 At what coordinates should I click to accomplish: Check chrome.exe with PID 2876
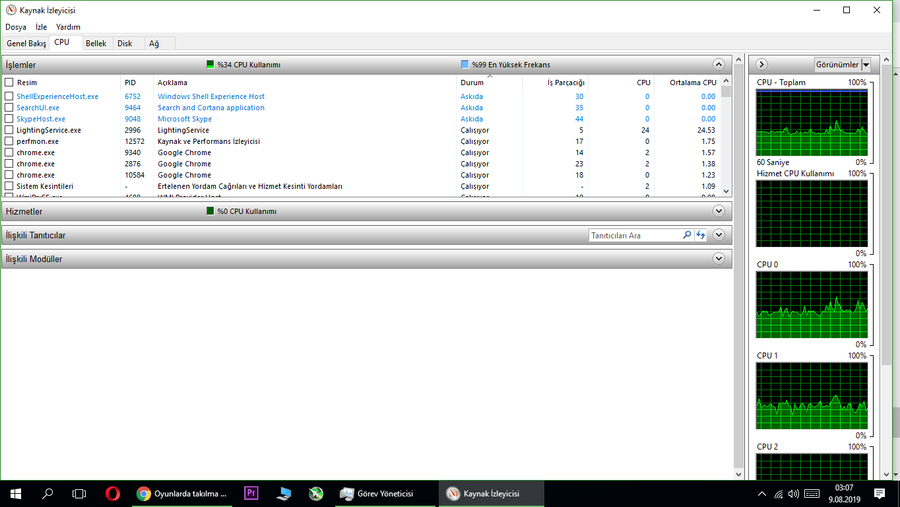pyautogui.click(x=9, y=164)
